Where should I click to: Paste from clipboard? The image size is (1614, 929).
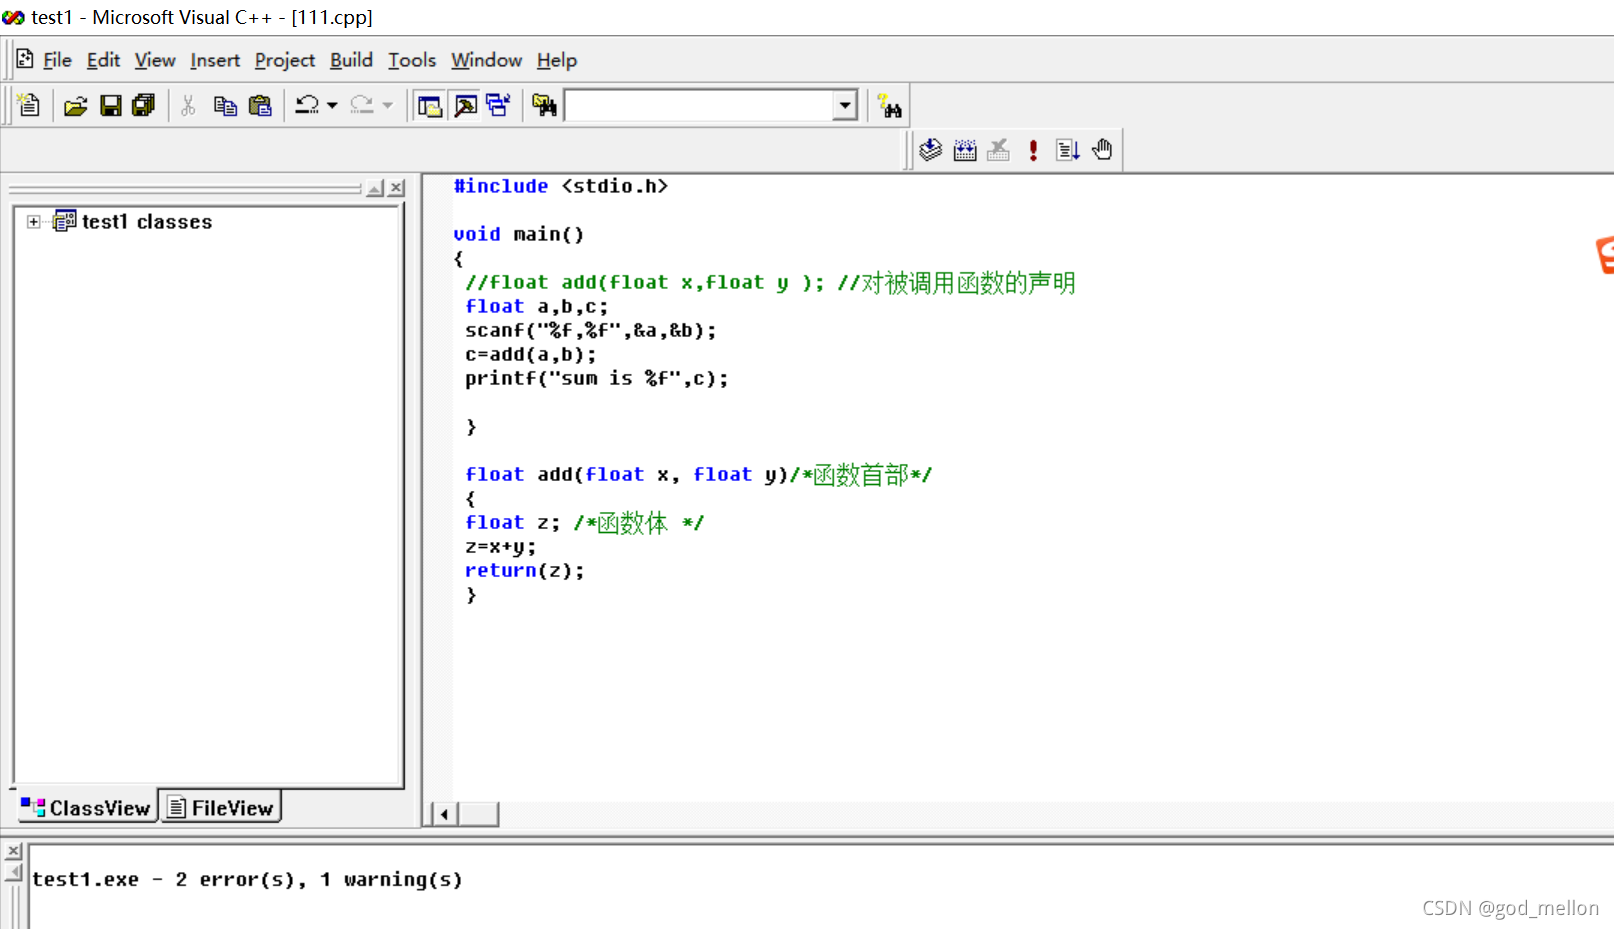click(x=260, y=105)
